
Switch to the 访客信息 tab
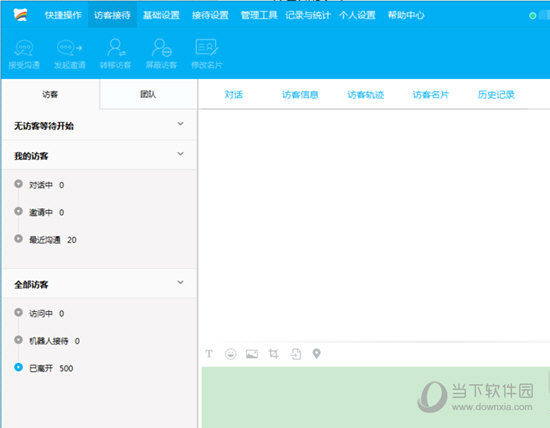(x=300, y=94)
